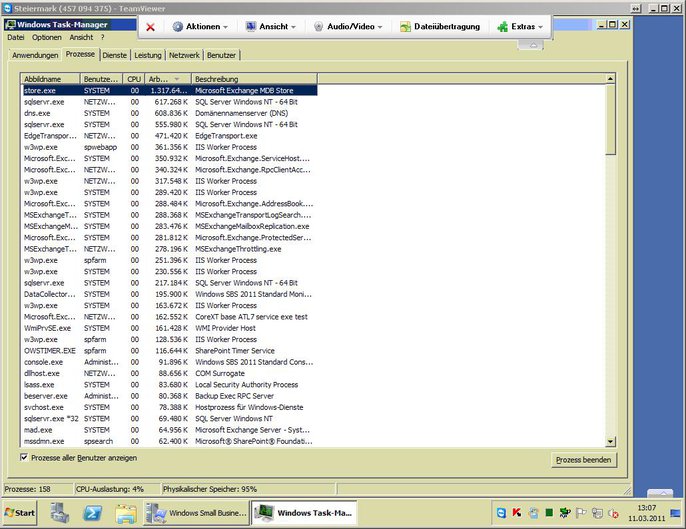Click the Start button
Viewport: 686px width, 529px height.
click(20, 513)
